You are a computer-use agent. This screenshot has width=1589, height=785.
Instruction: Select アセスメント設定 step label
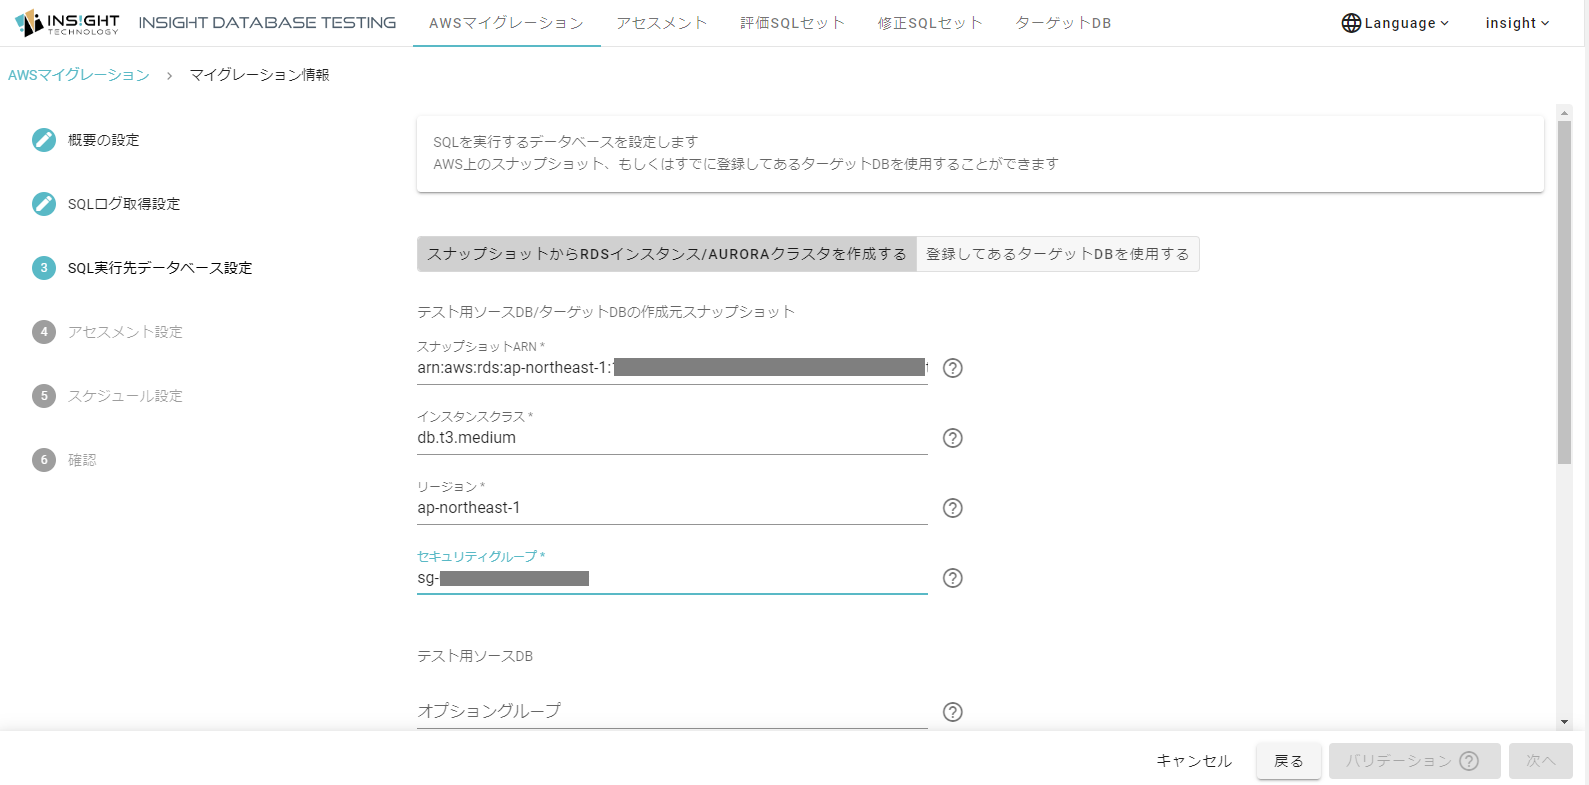pyautogui.click(x=125, y=332)
